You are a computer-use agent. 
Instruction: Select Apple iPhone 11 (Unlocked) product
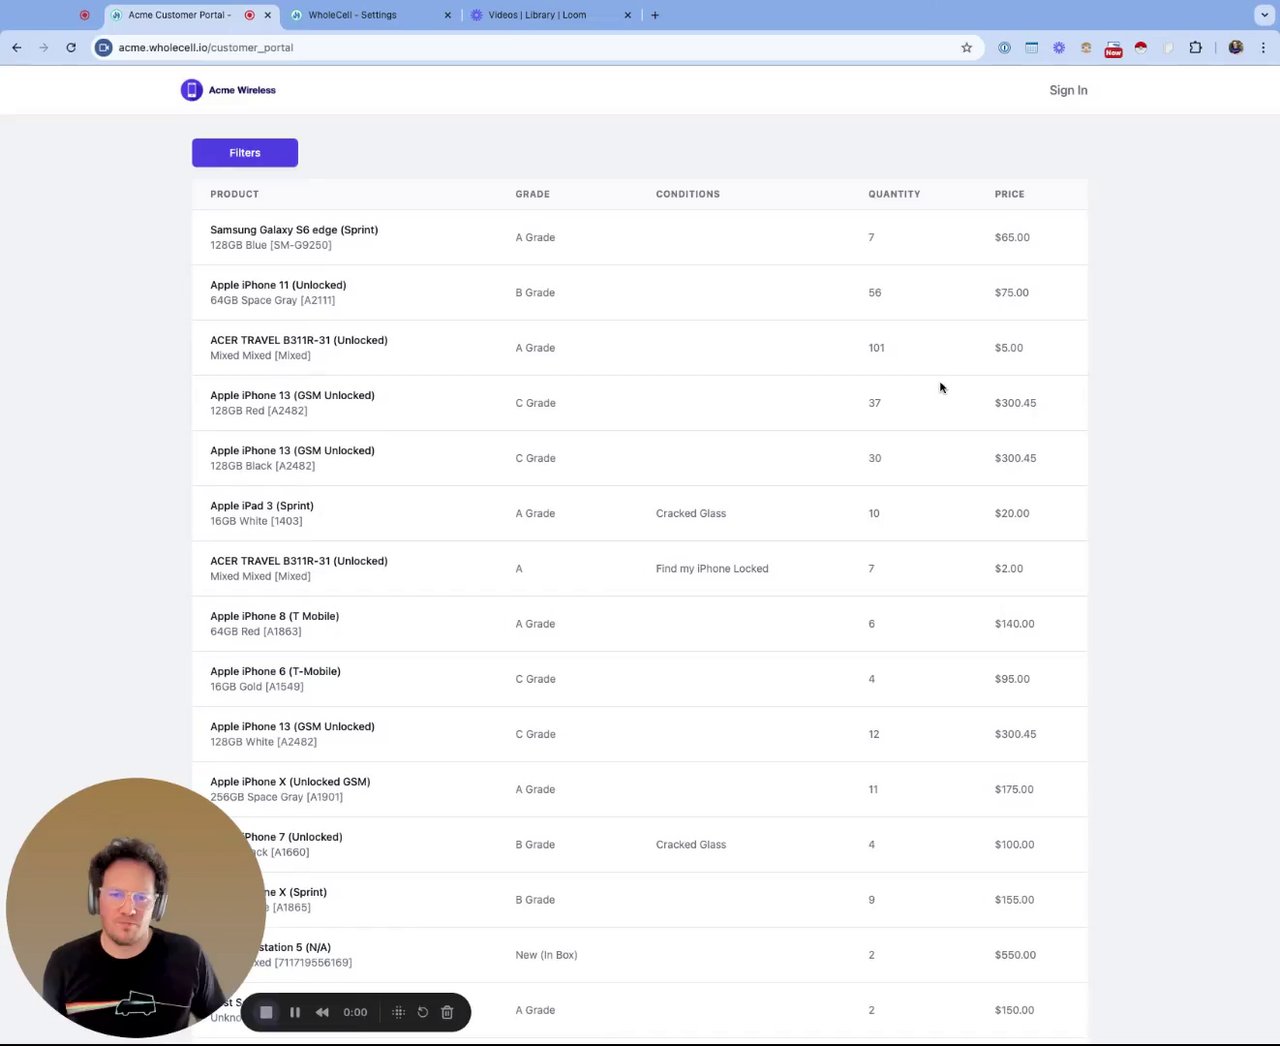278,285
